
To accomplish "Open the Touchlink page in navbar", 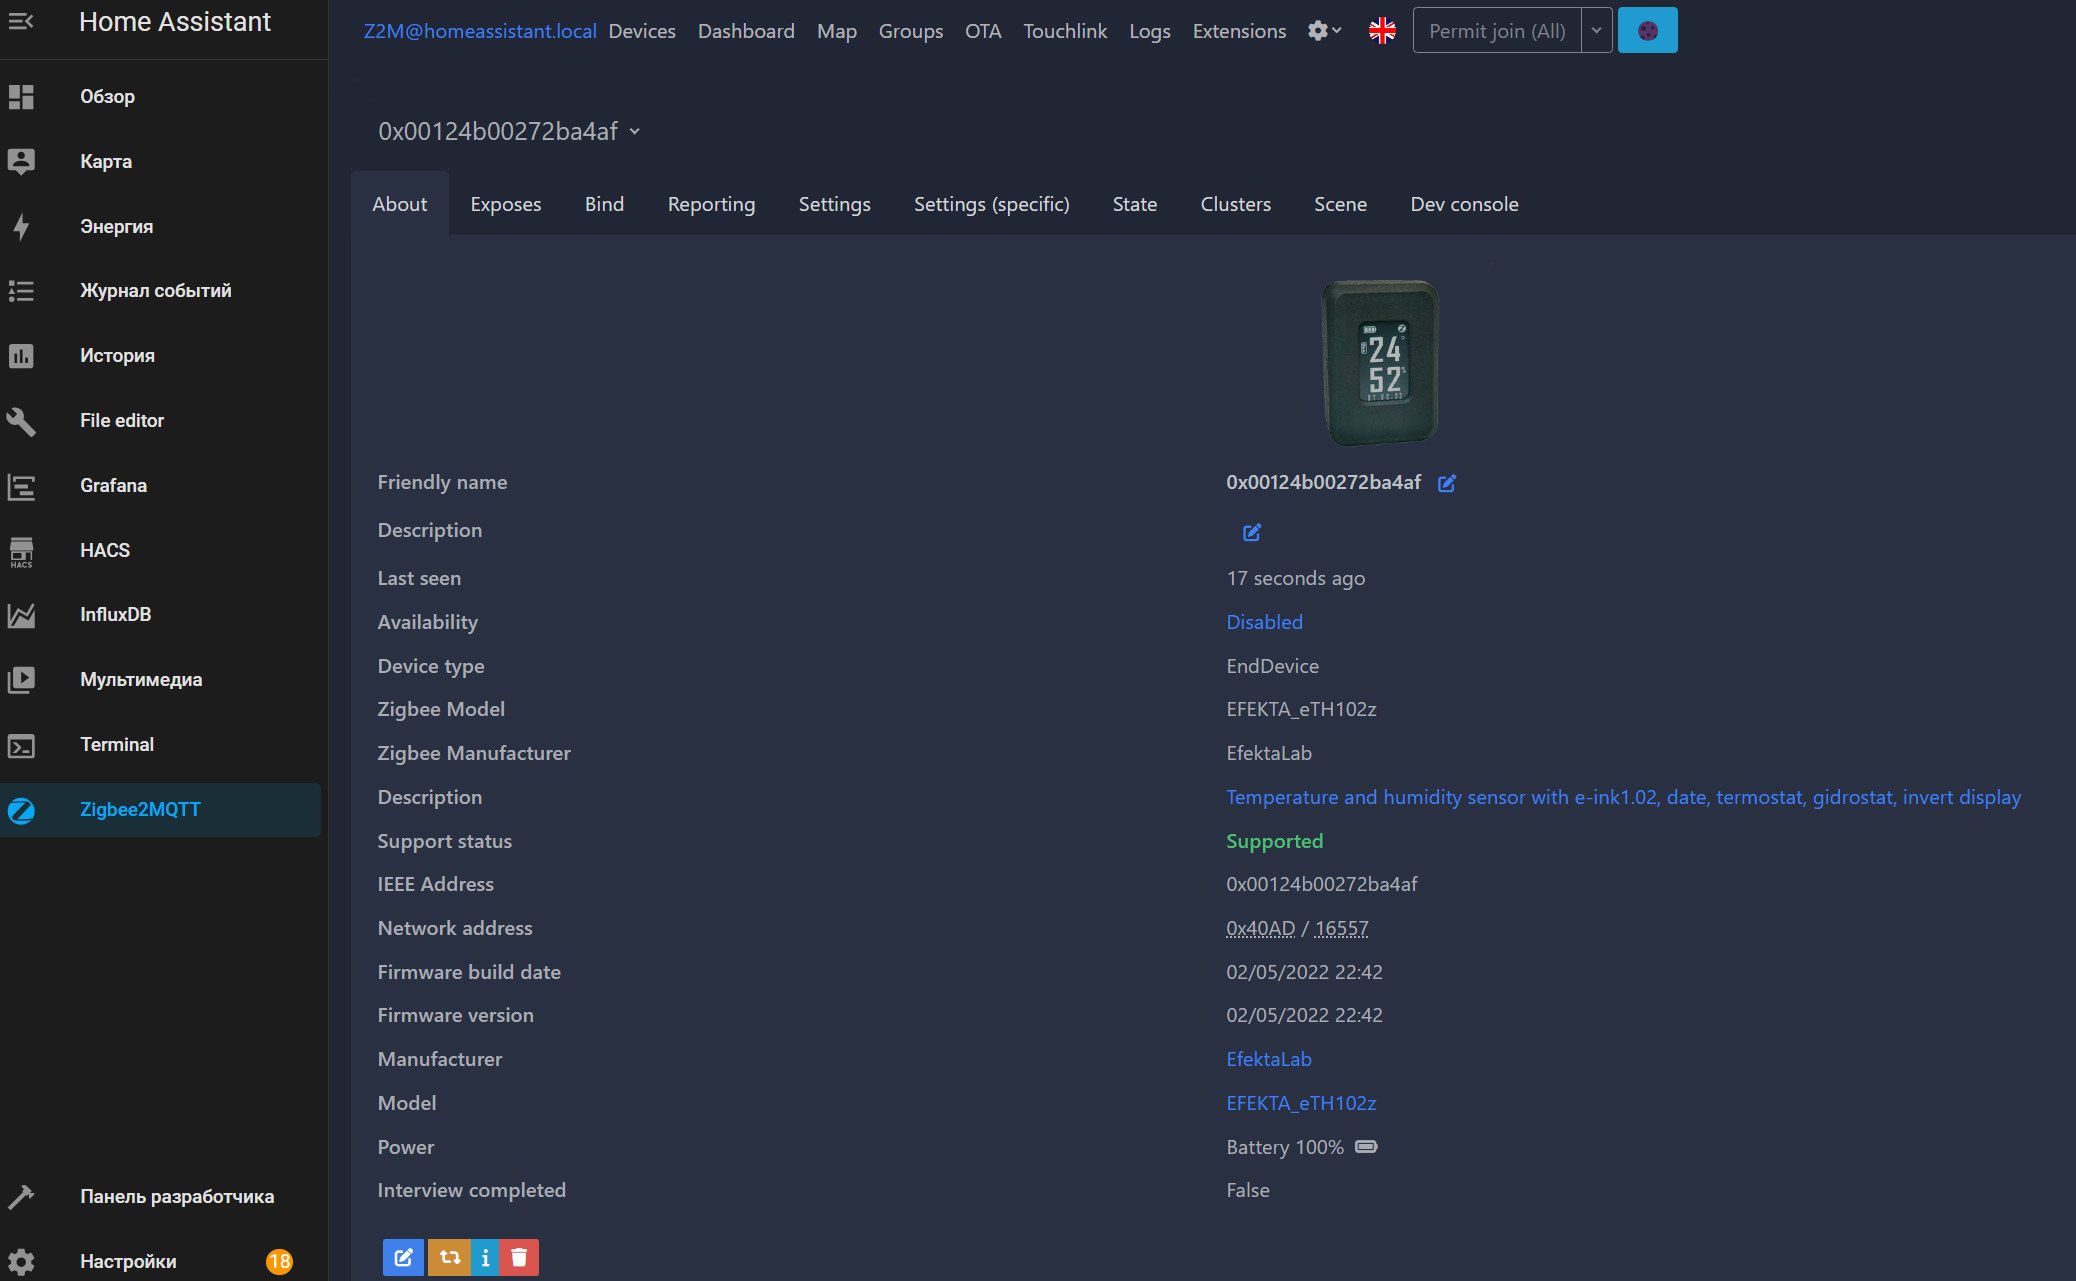I will point(1065,31).
